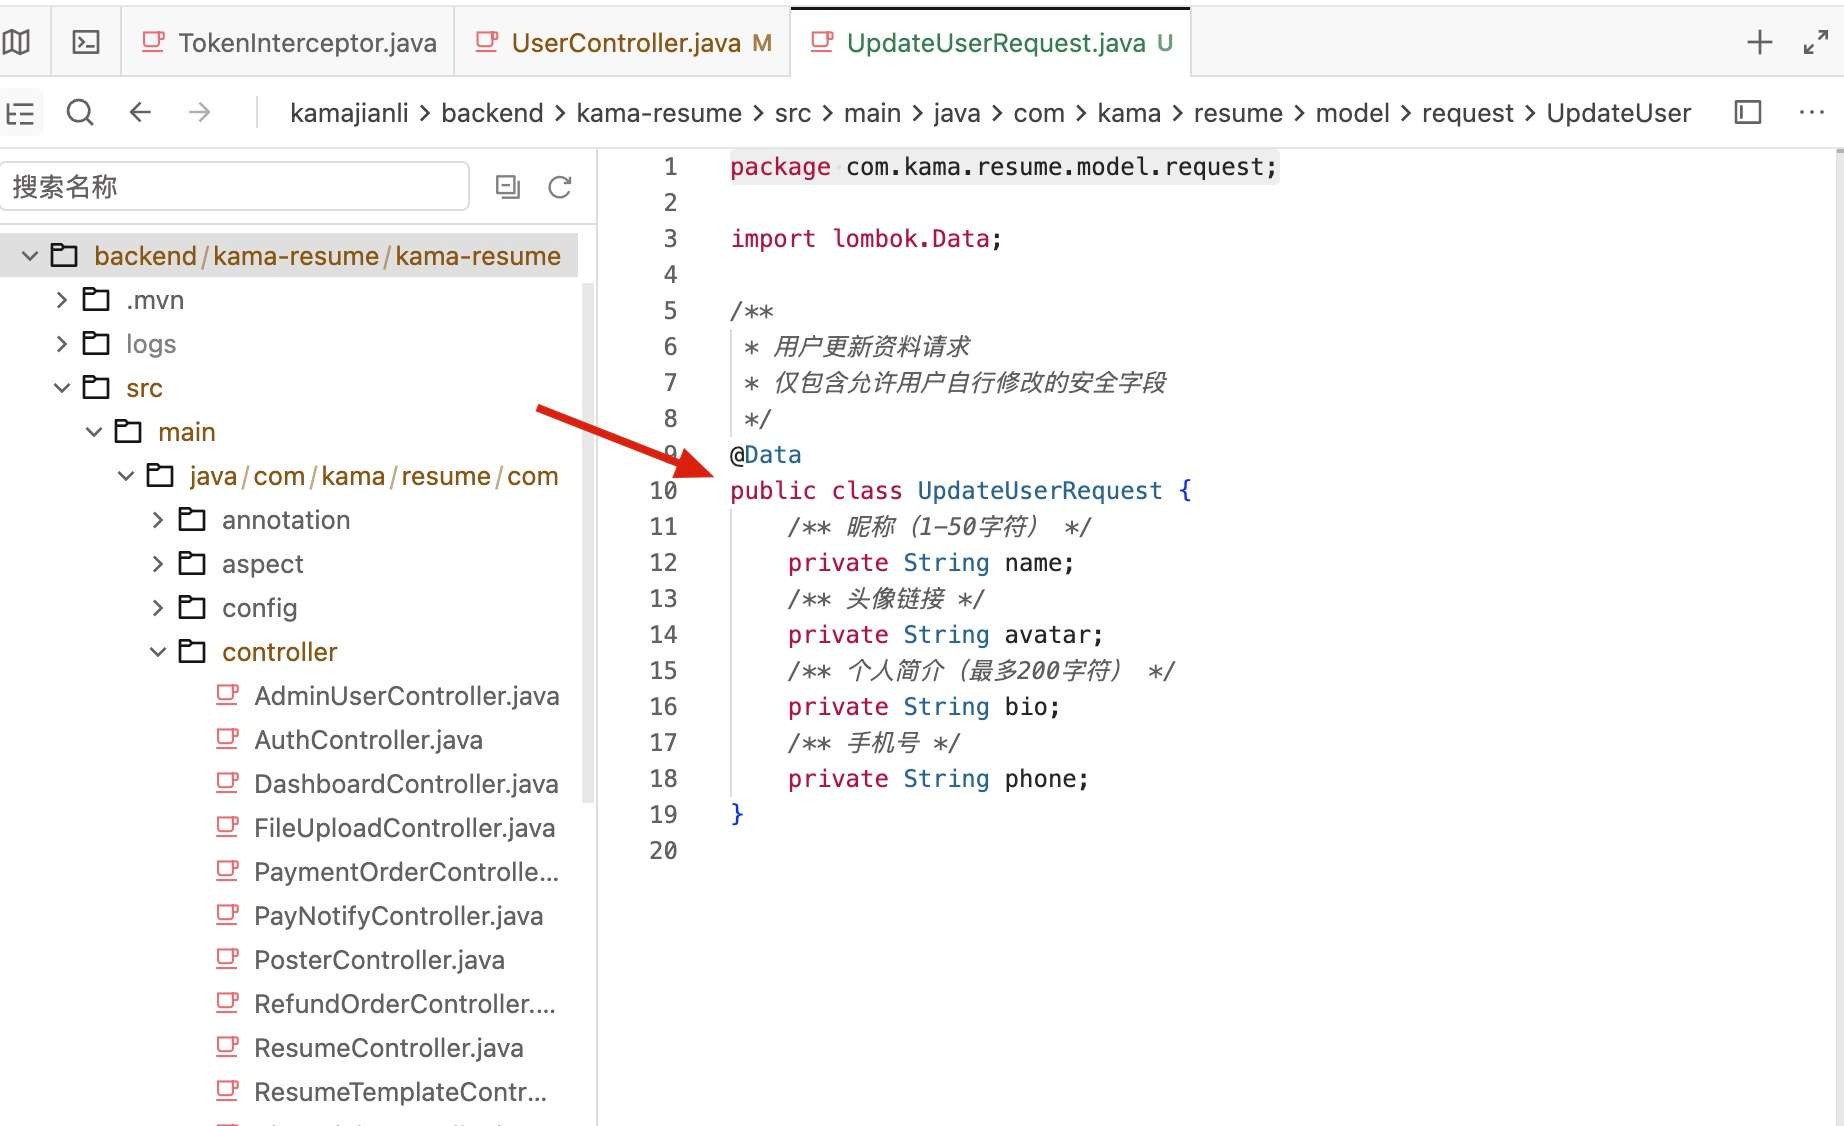Open AuthController.java file
This screenshot has width=1844, height=1126.
[x=368, y=740]
